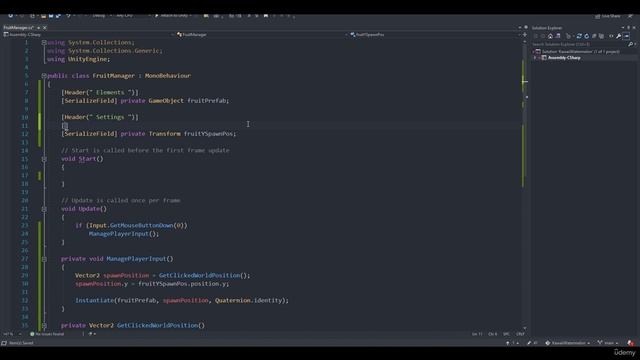Pin the FruitManager.cs tab
640x360 pixels.
click(38, 28)
